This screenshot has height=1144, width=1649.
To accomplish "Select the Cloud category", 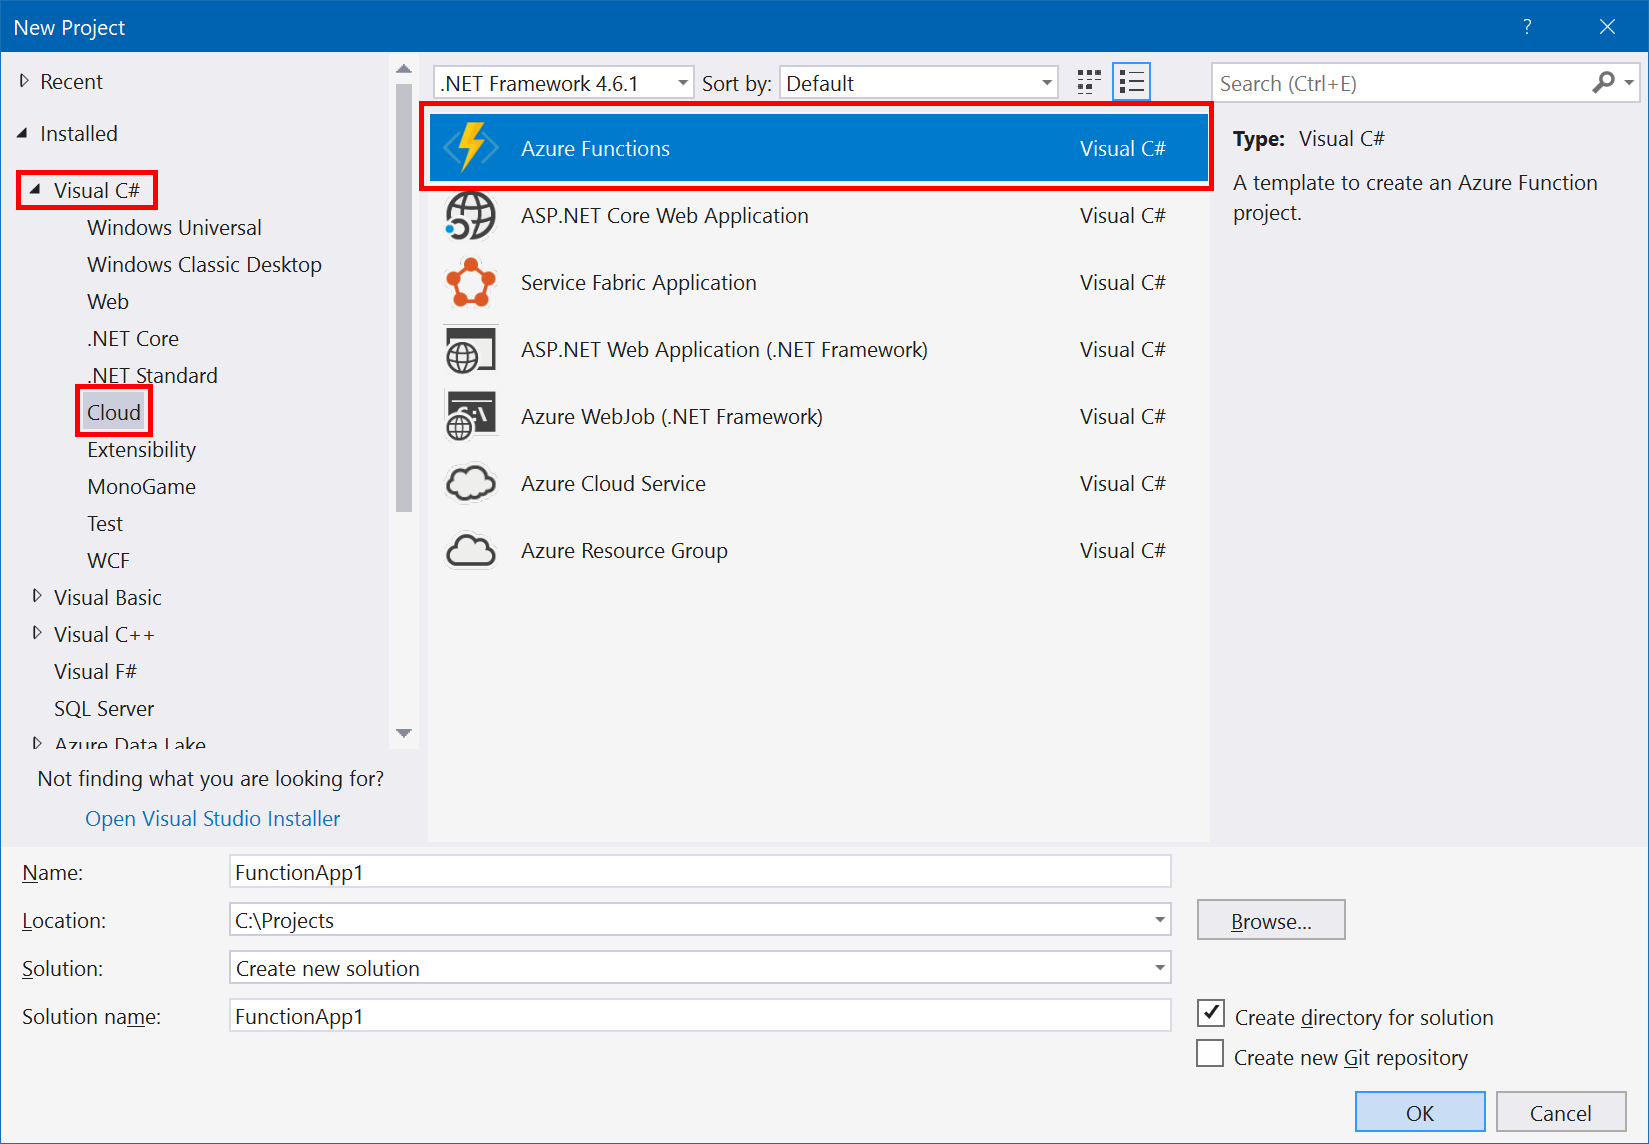I will [x=114, y=413].
